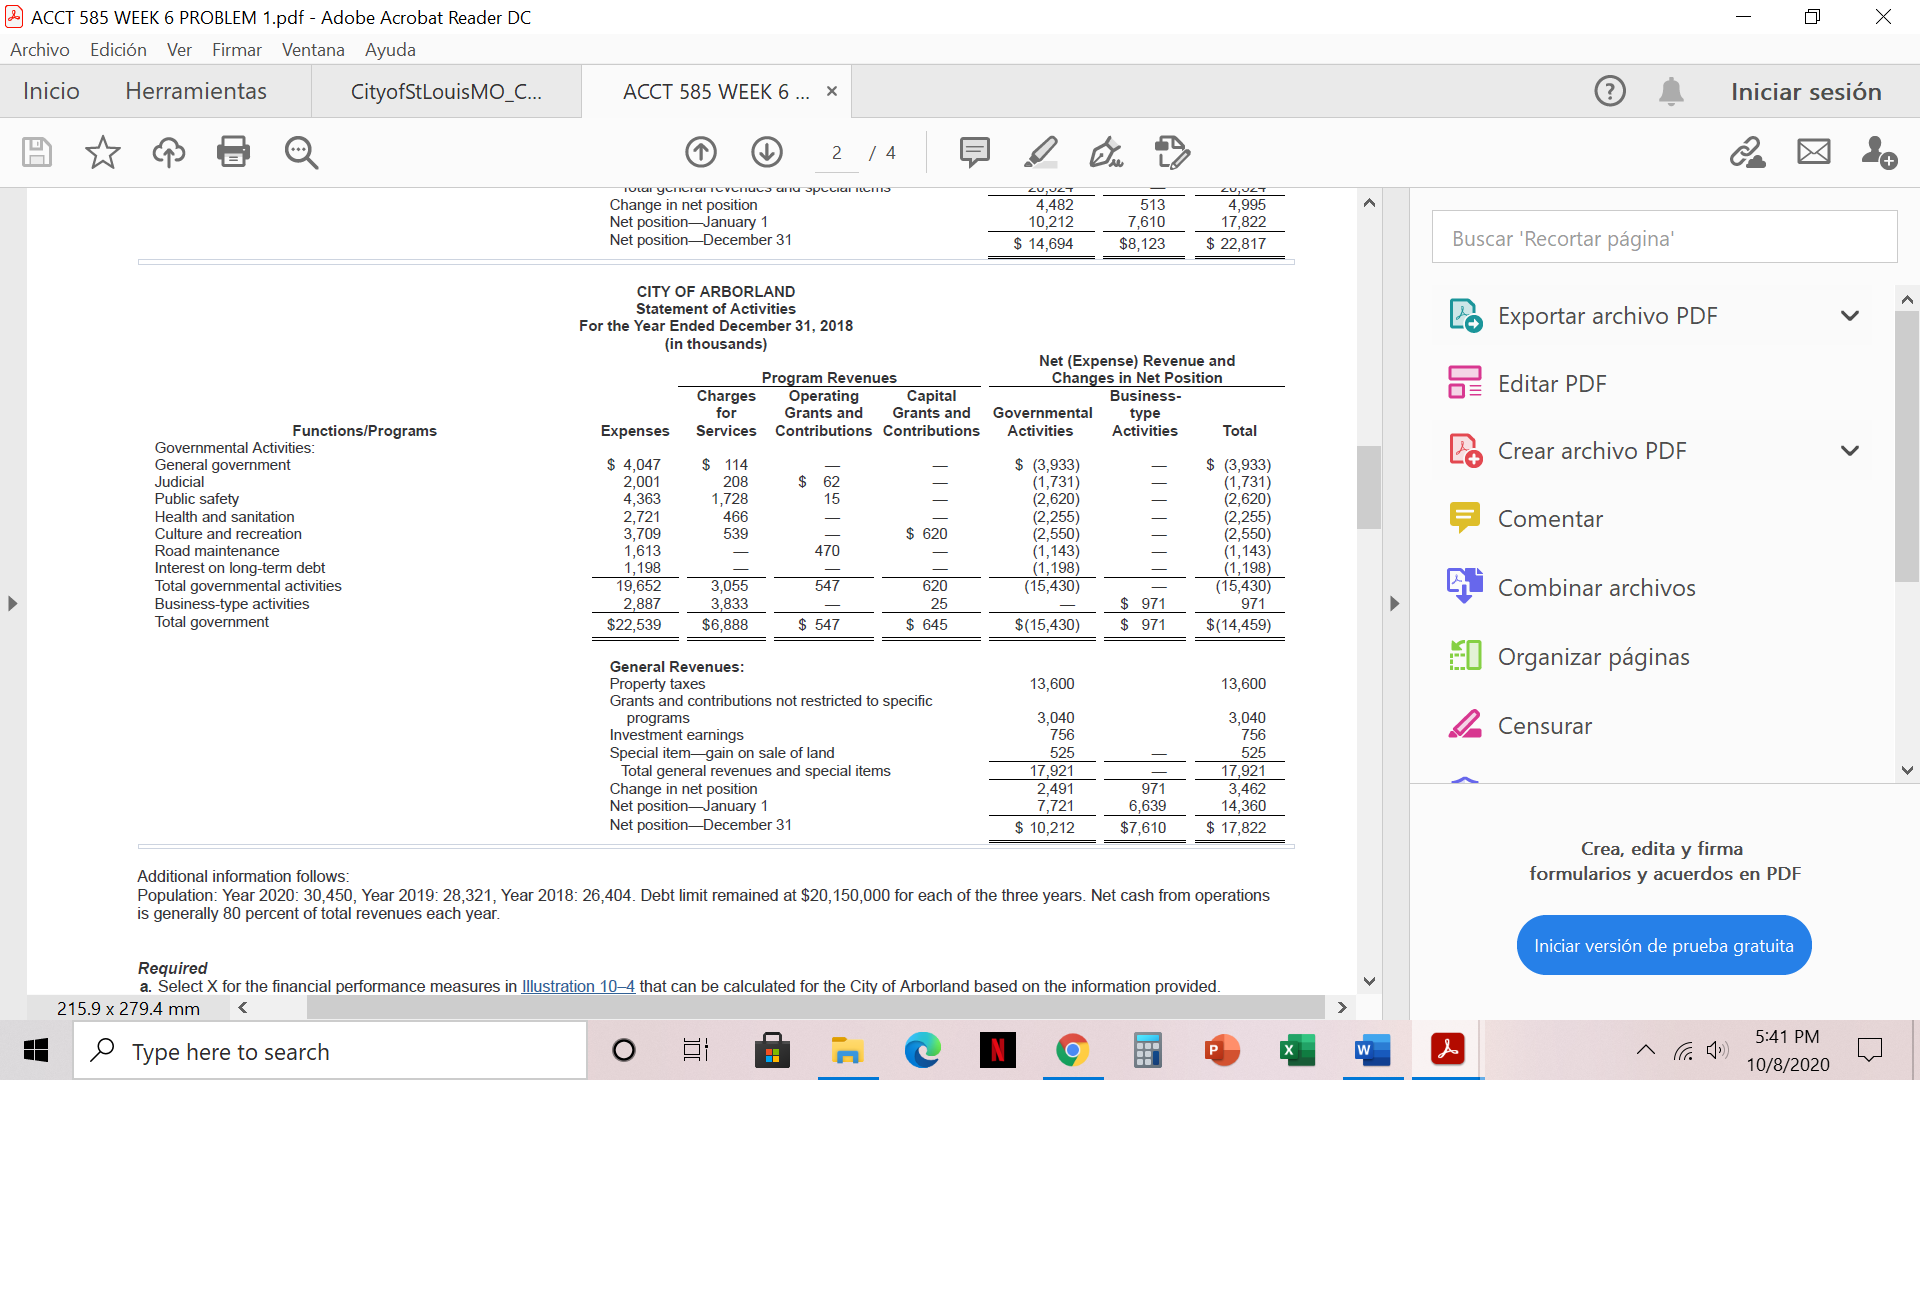Expand the Crear archivo PDF options

pyautogui.click(x=1849, y=450)
